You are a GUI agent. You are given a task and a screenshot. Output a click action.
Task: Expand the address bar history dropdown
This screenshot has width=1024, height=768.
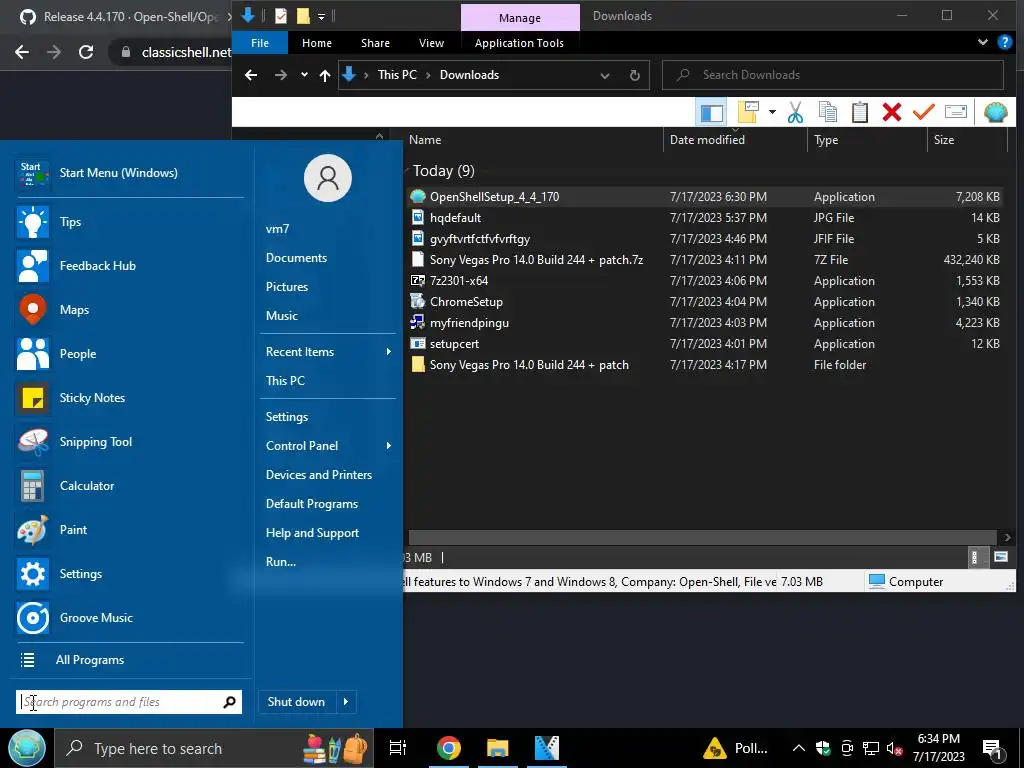(605, 76)
